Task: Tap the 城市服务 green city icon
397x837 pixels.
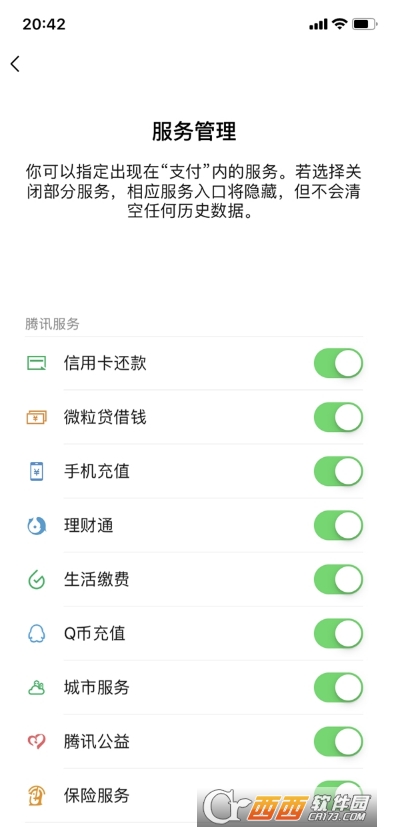Action: pyautogui.click(x=36, y=688)
